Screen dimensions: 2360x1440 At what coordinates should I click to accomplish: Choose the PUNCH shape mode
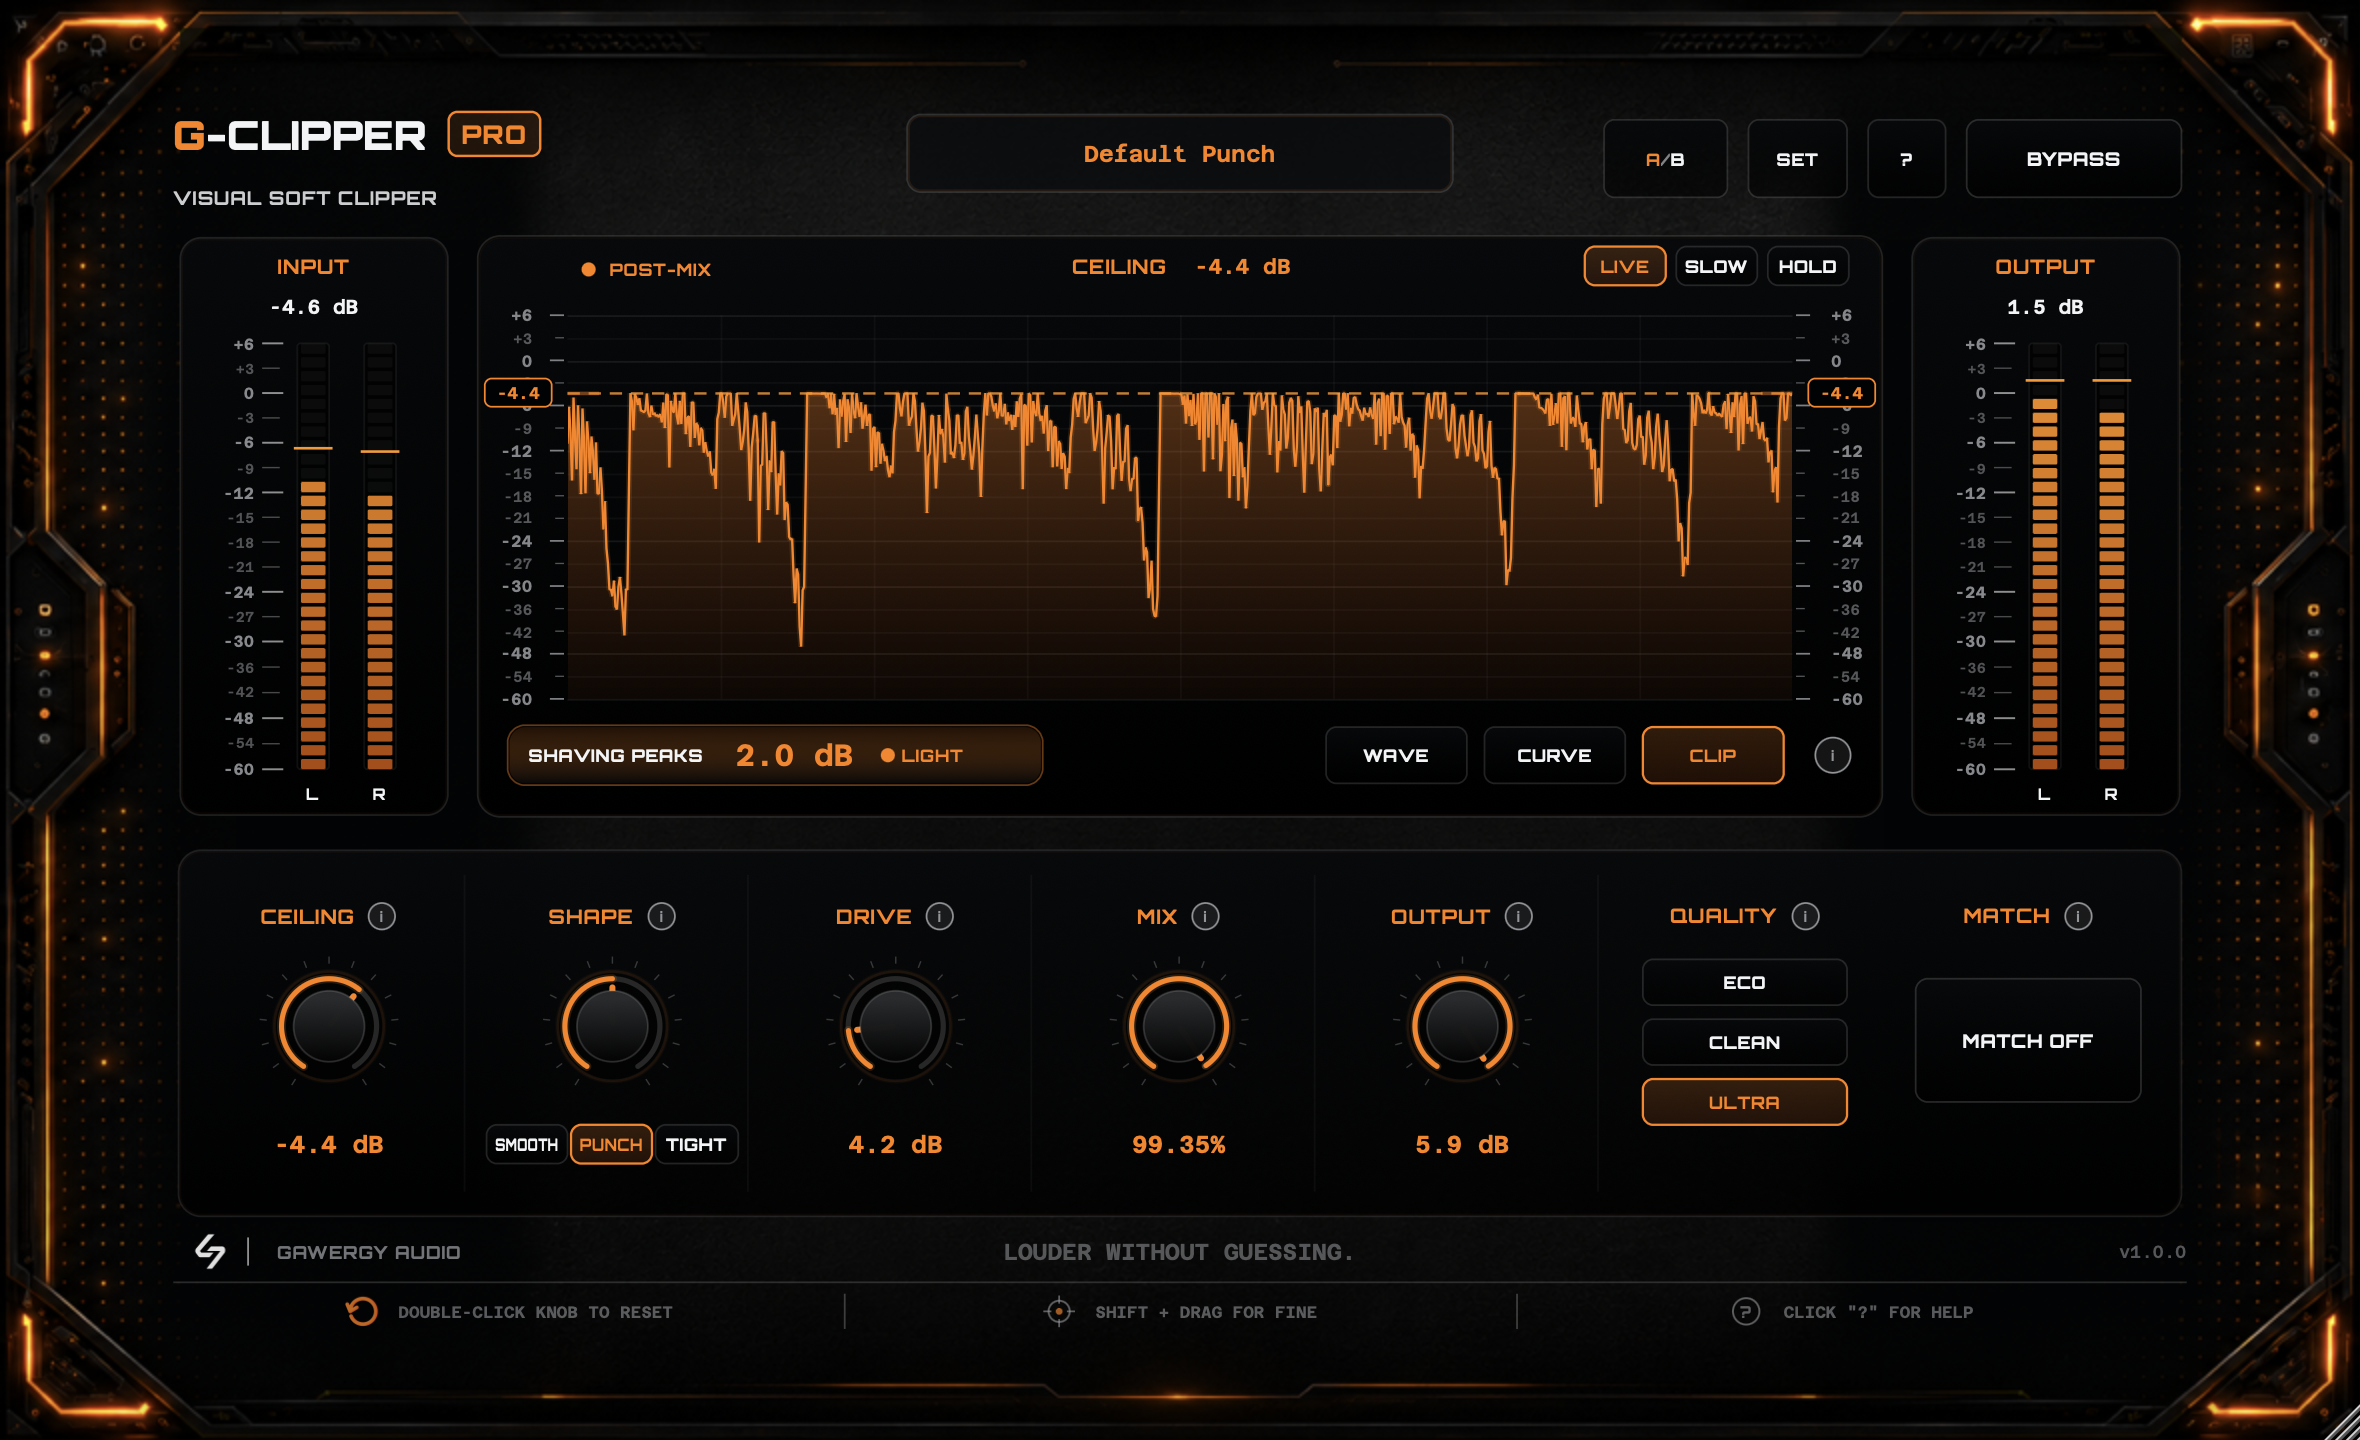pyautogui.click(x=611, y=1144)
